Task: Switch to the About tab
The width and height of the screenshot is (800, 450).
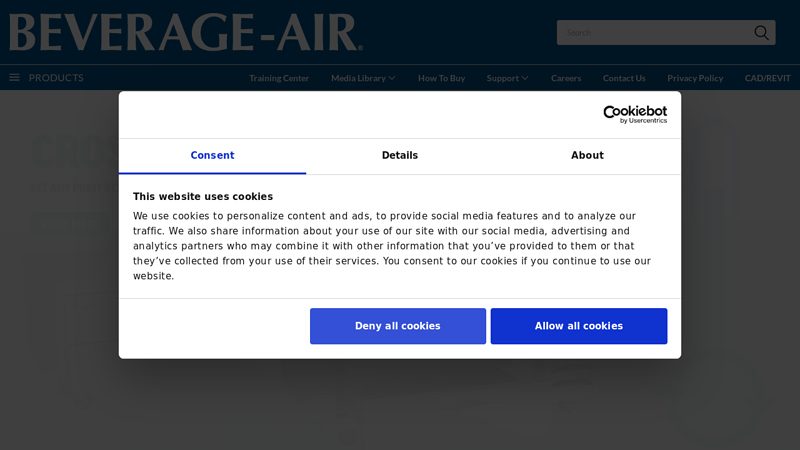Action: click(x=587, y=156)
